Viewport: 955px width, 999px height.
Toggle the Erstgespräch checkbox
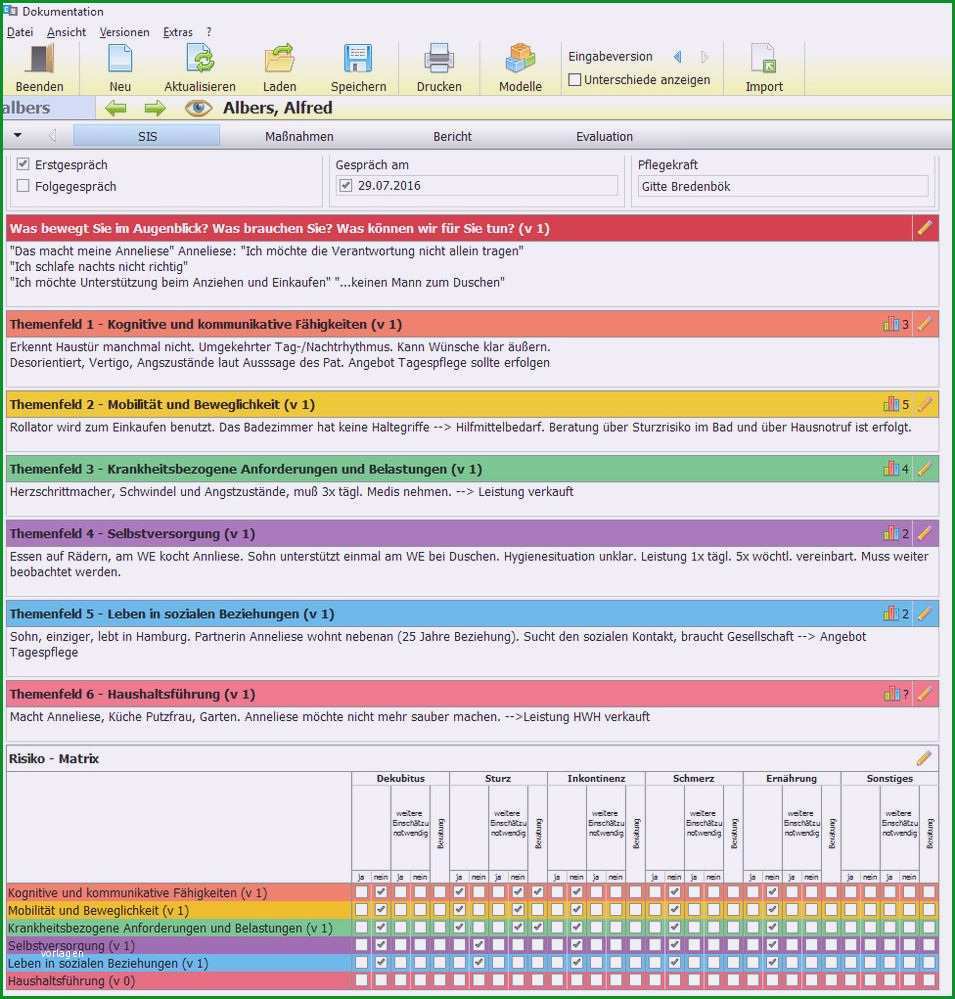tap(23, 164)
